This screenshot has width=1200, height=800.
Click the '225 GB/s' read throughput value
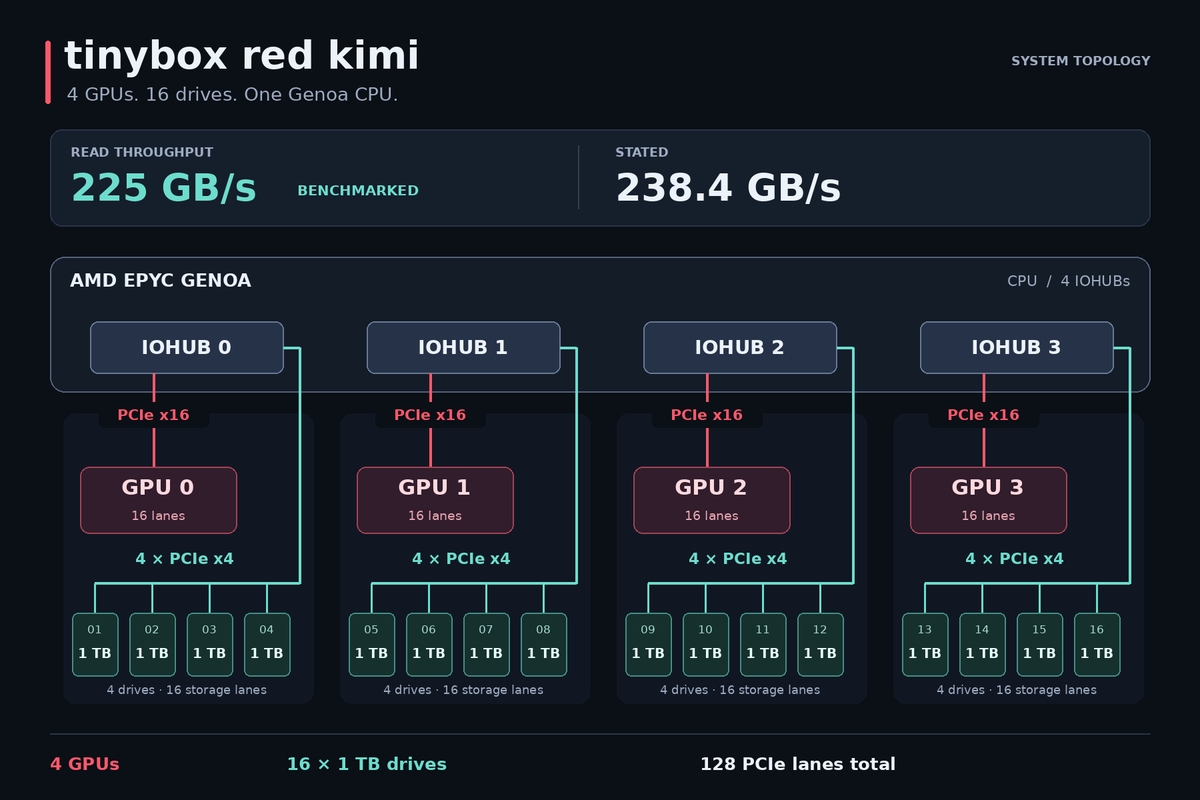coord(164,188)
